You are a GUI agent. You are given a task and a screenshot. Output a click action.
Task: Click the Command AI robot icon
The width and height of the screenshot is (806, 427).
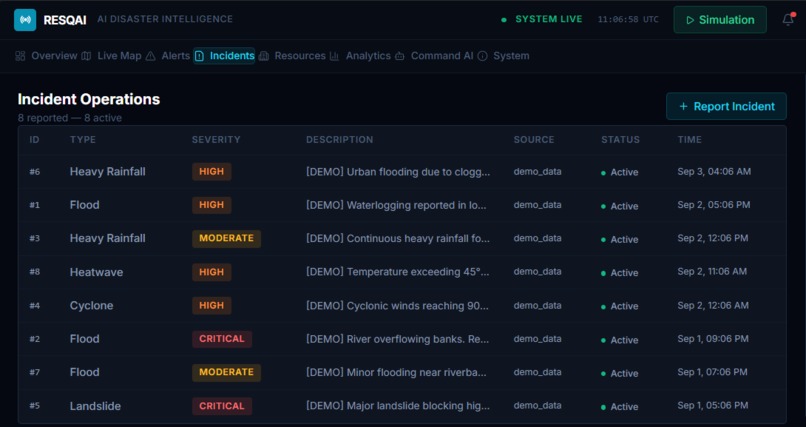(399, 56)
